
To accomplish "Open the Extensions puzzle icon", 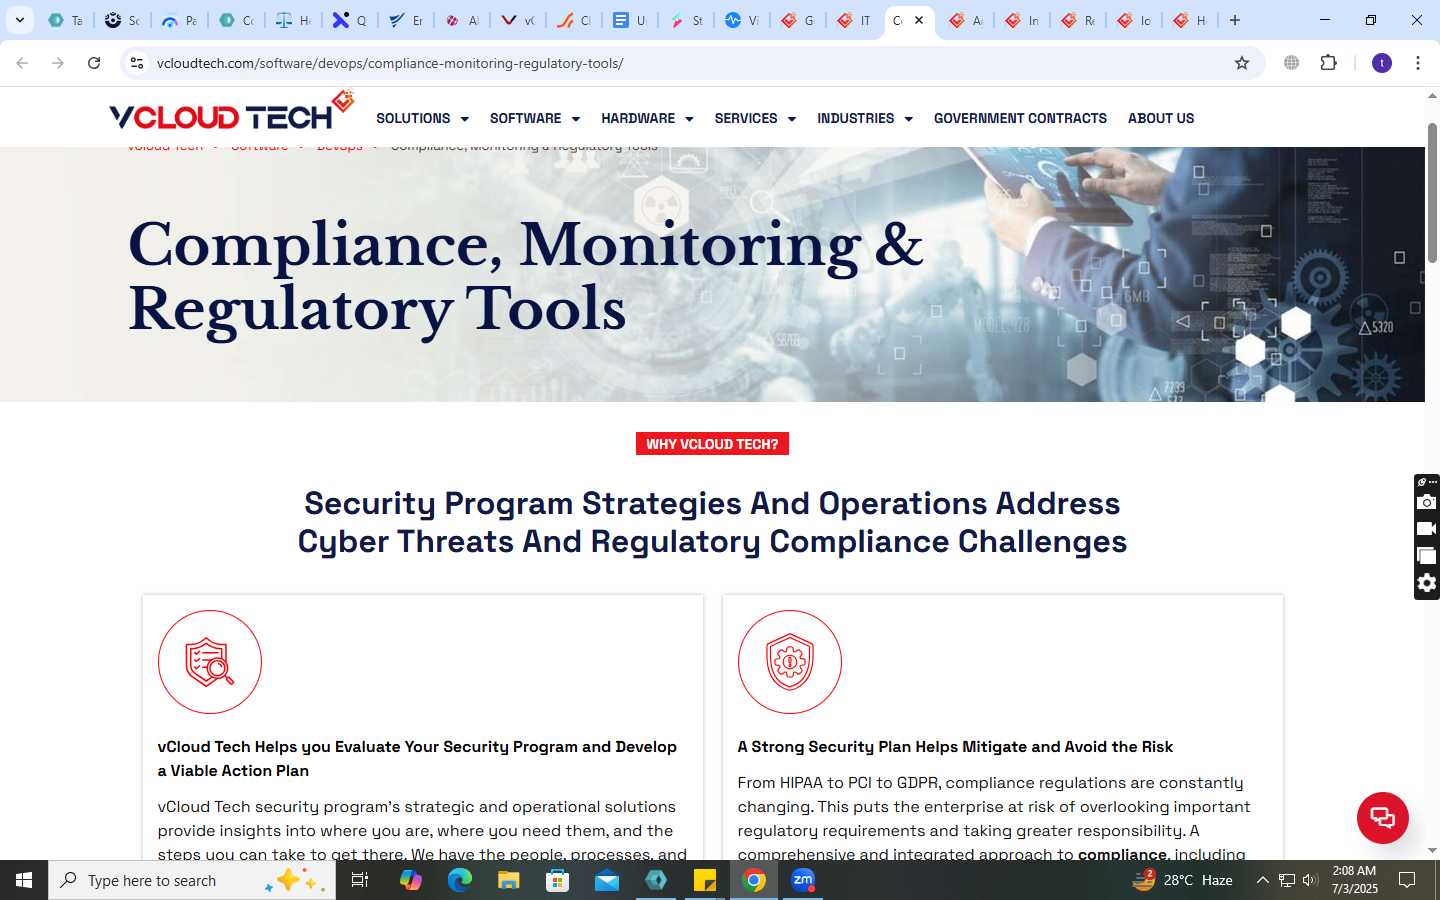I will [1328, 63].
